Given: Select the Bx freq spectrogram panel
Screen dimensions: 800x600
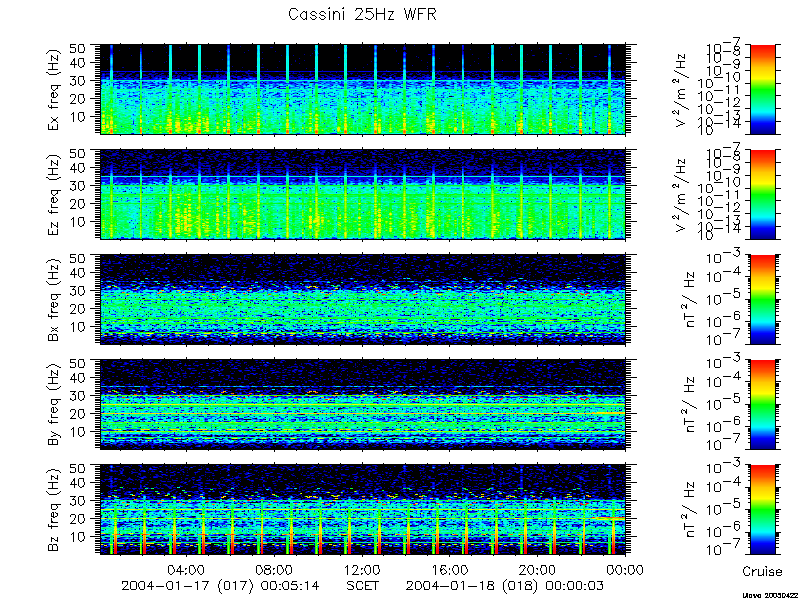Looking at the screenshot, I should point(362,299).
